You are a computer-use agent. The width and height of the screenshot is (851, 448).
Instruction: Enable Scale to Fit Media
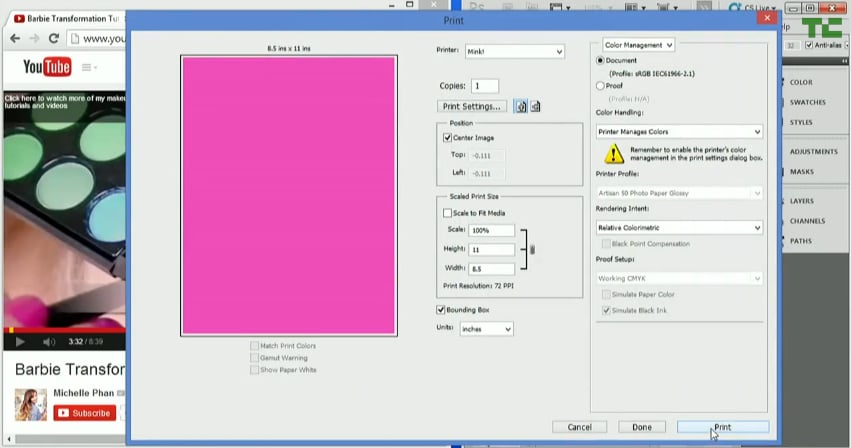pos(447,213)
